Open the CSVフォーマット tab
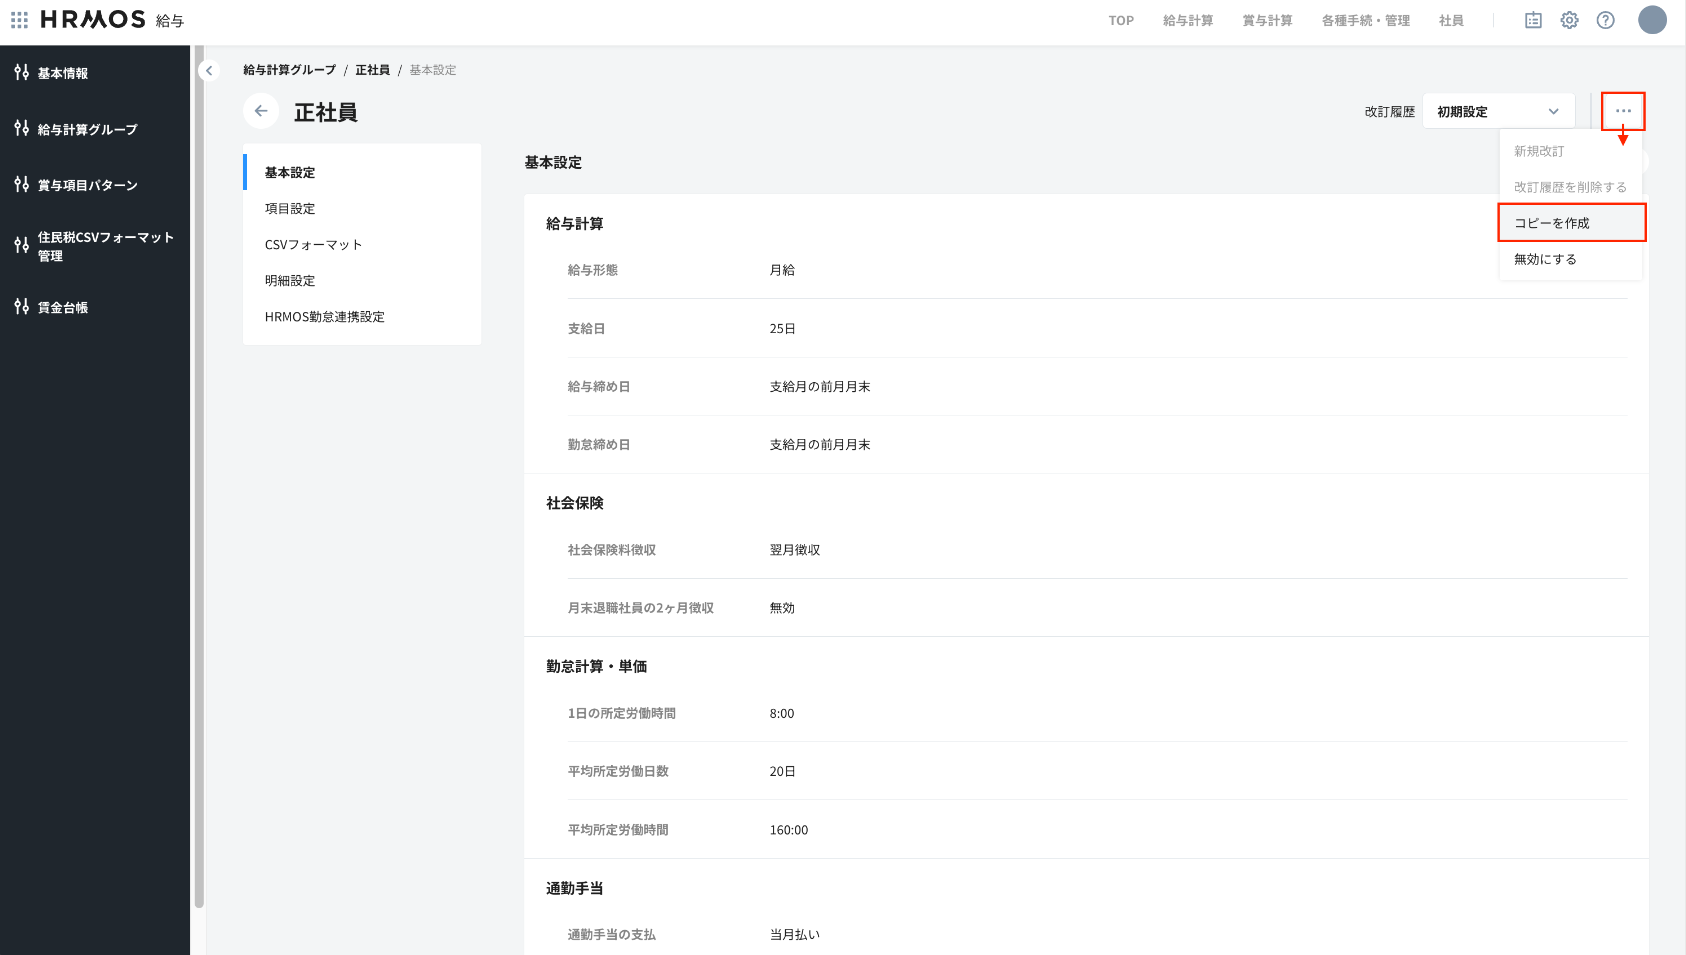Image resolution: width=1686 pixels, height=955 pixels. (313, 245)
